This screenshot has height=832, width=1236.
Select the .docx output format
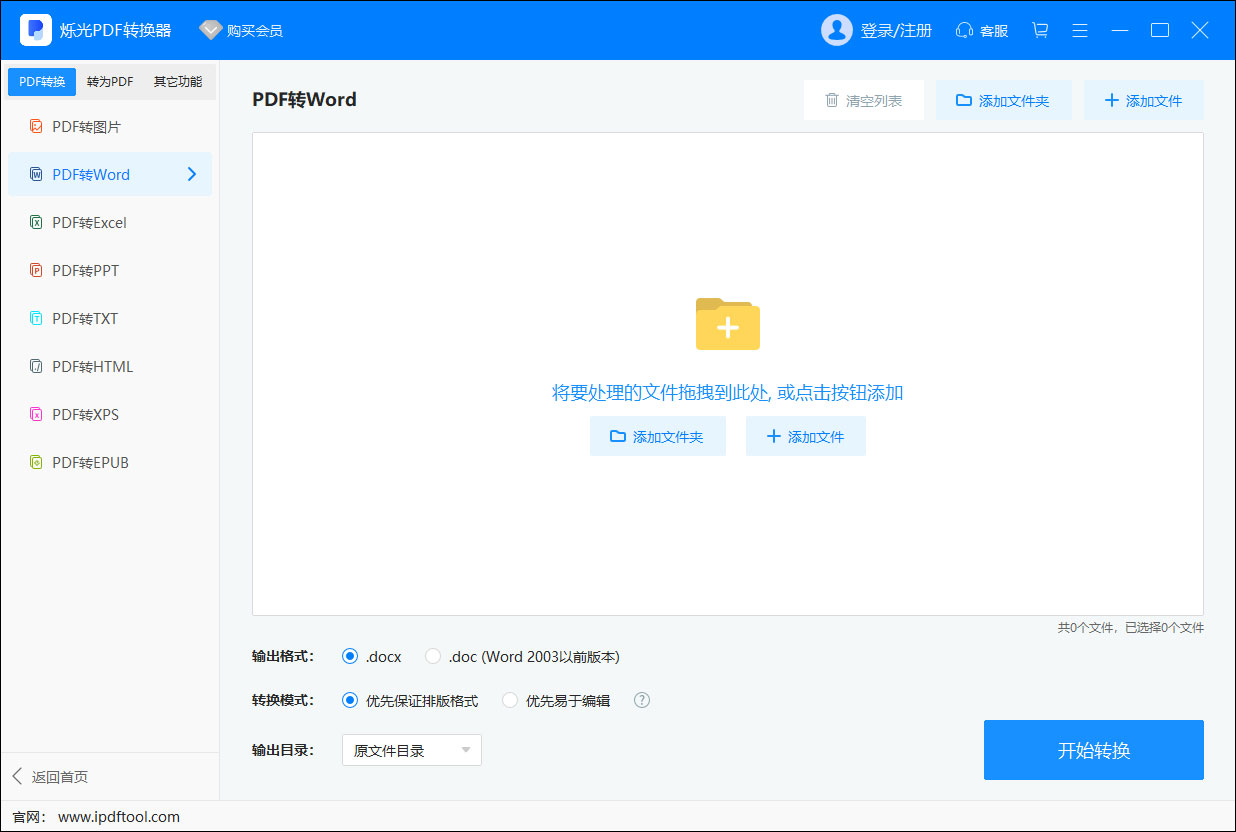tap(350, 657)
